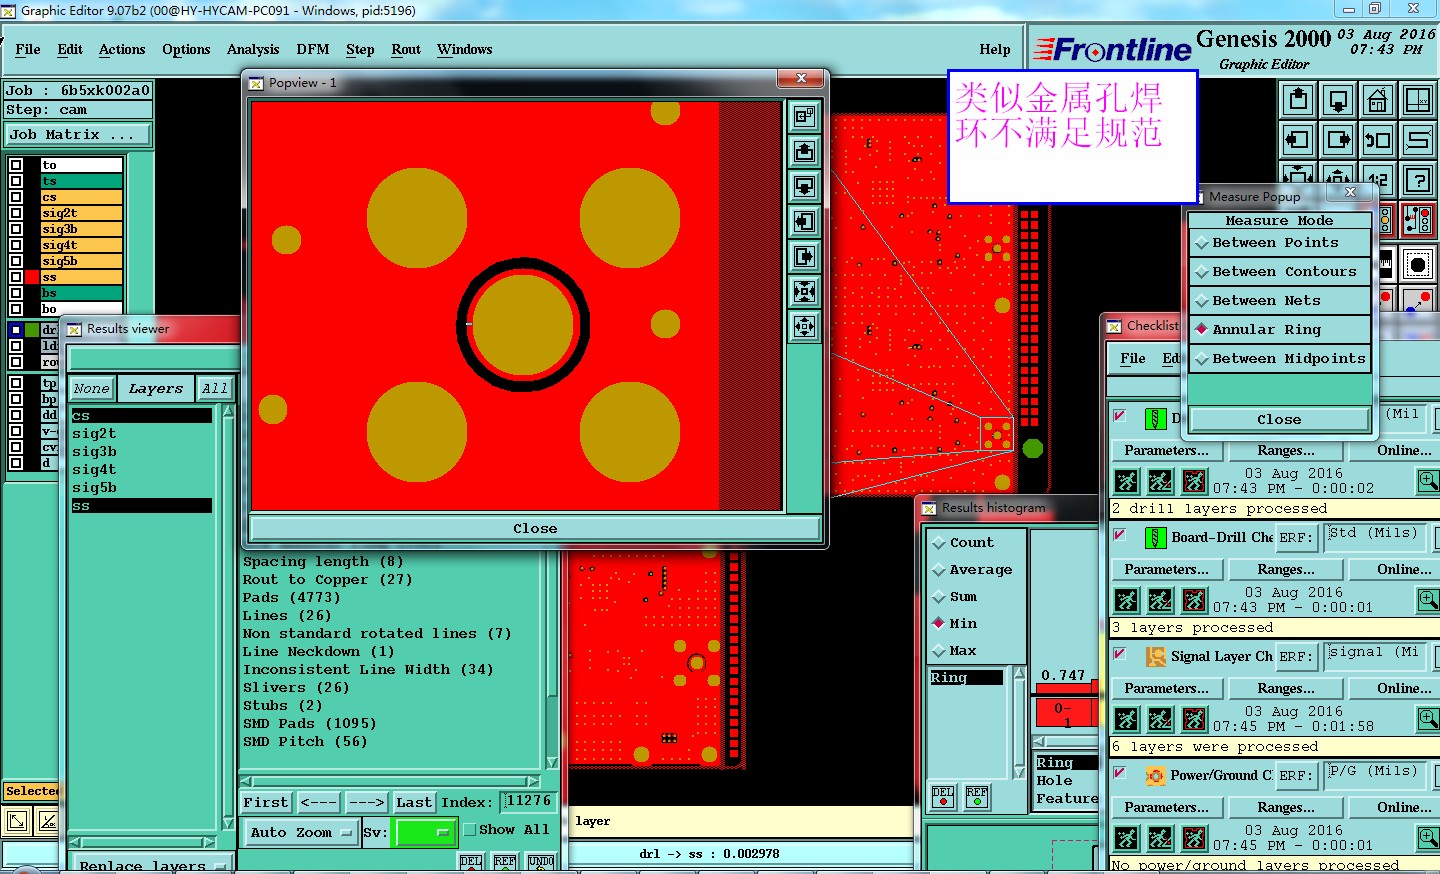Toggle the Power/Ground check checkbox

1120,773
